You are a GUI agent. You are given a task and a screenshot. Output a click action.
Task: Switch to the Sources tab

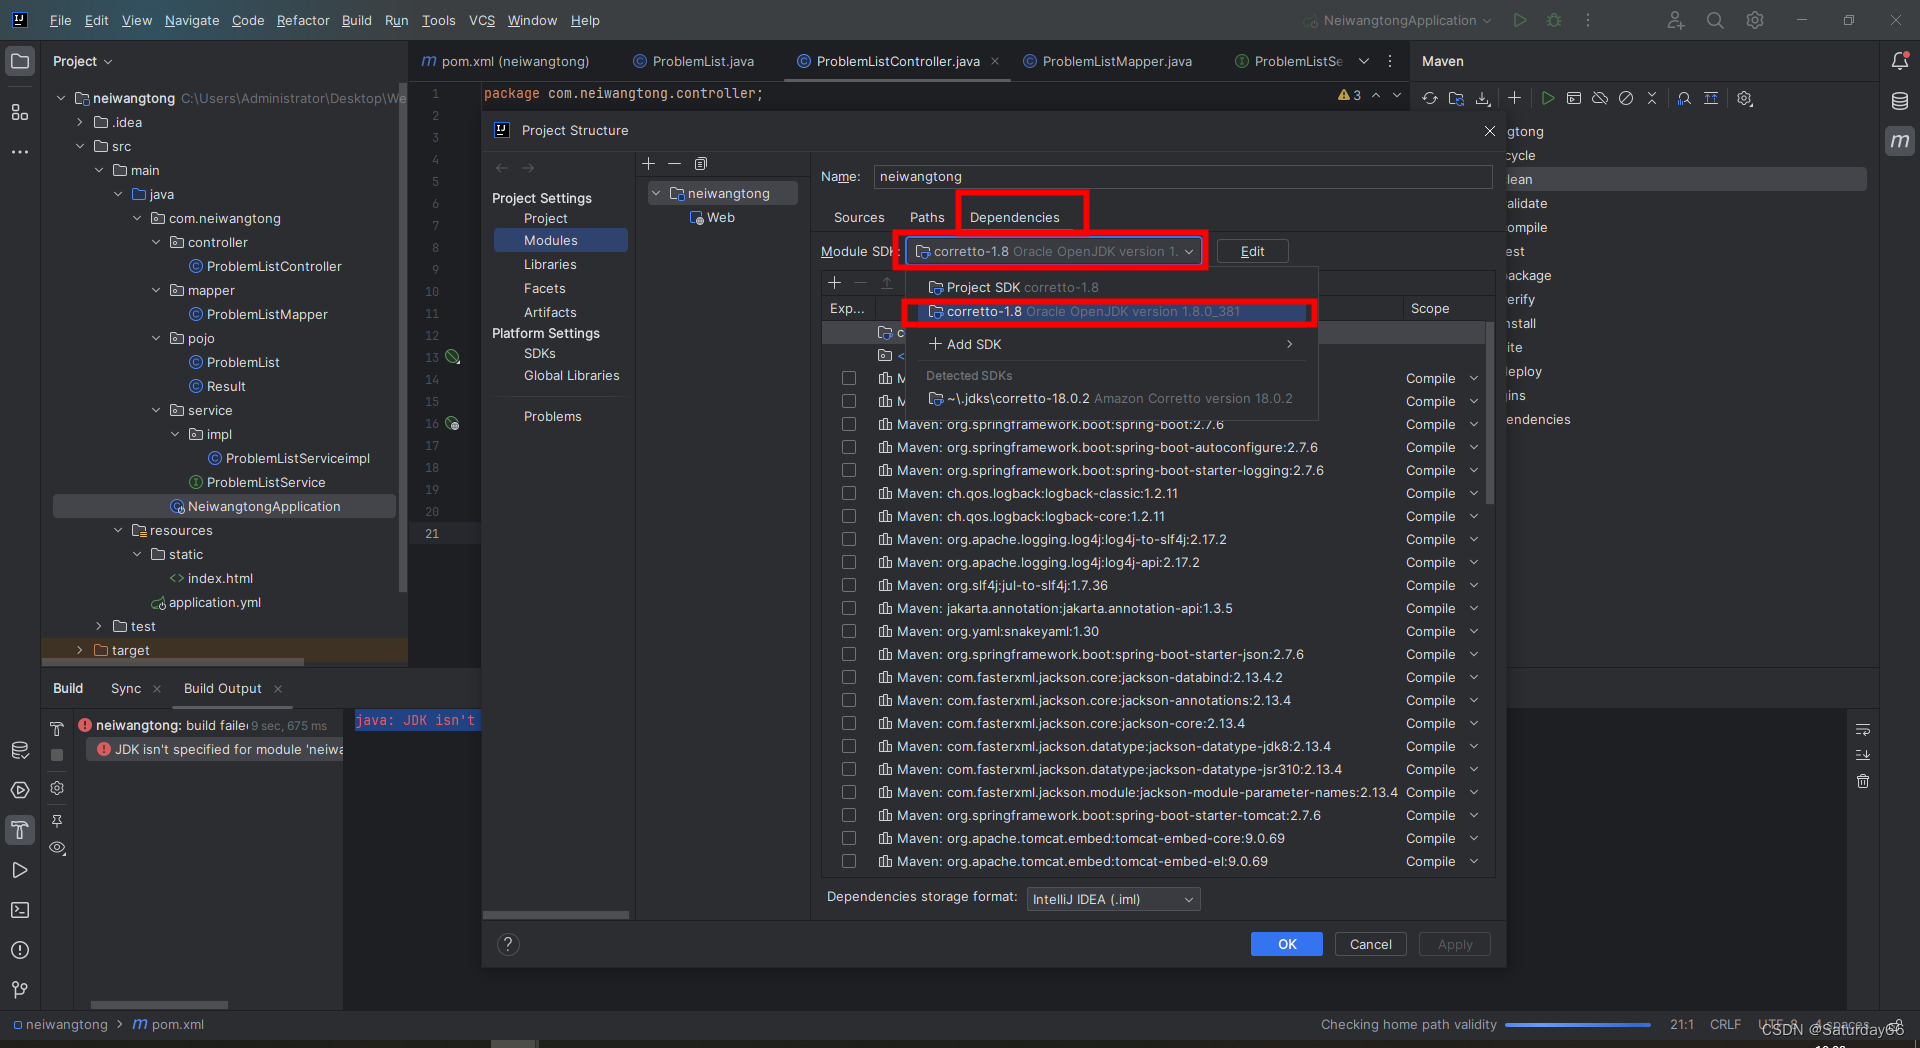click(x=859, y=217)
